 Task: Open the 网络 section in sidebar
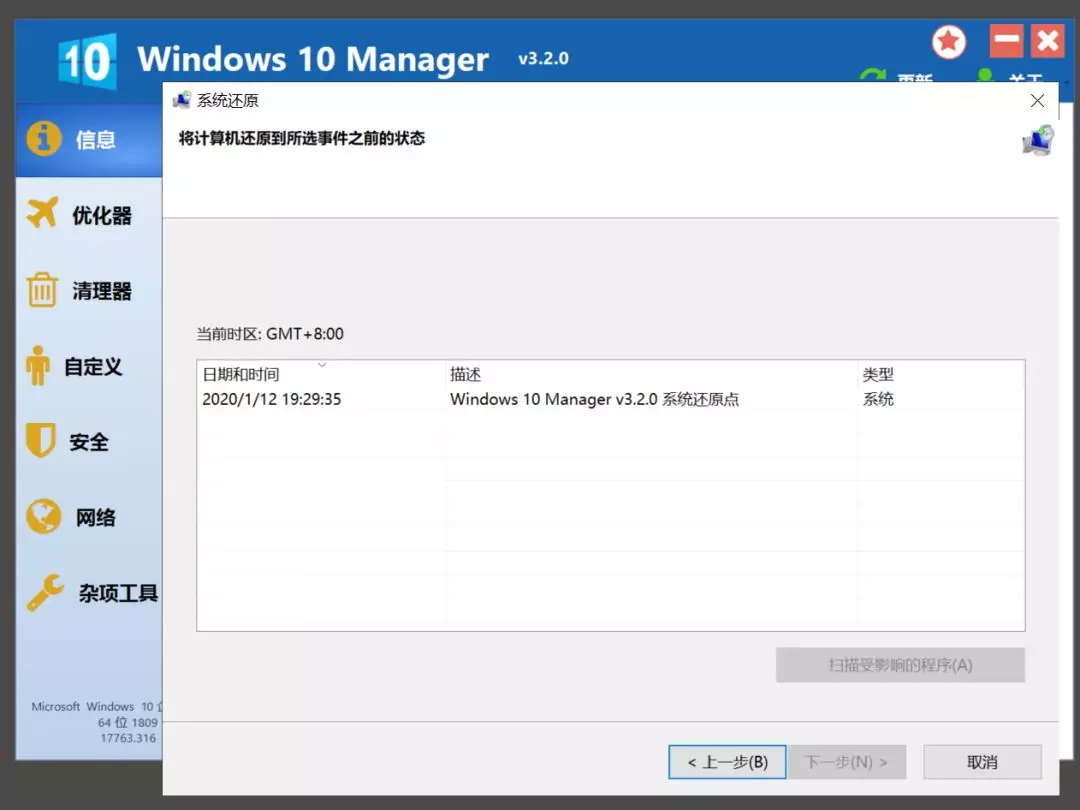click(x=89, y=517)
